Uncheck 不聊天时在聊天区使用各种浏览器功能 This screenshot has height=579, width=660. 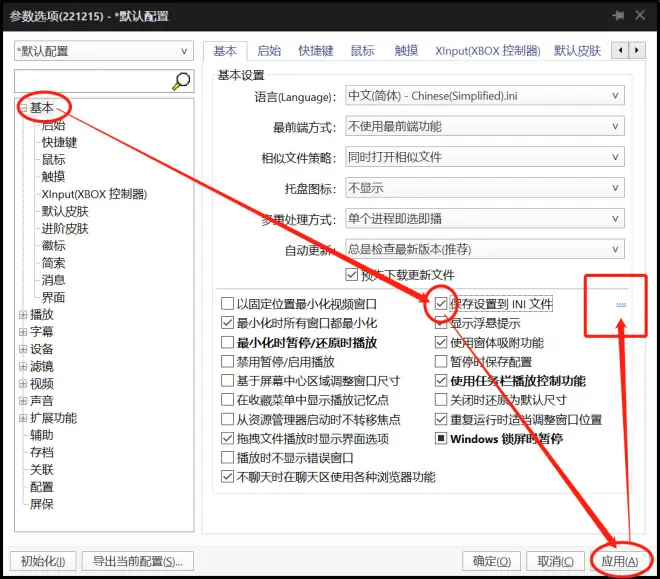pos(227,477)
